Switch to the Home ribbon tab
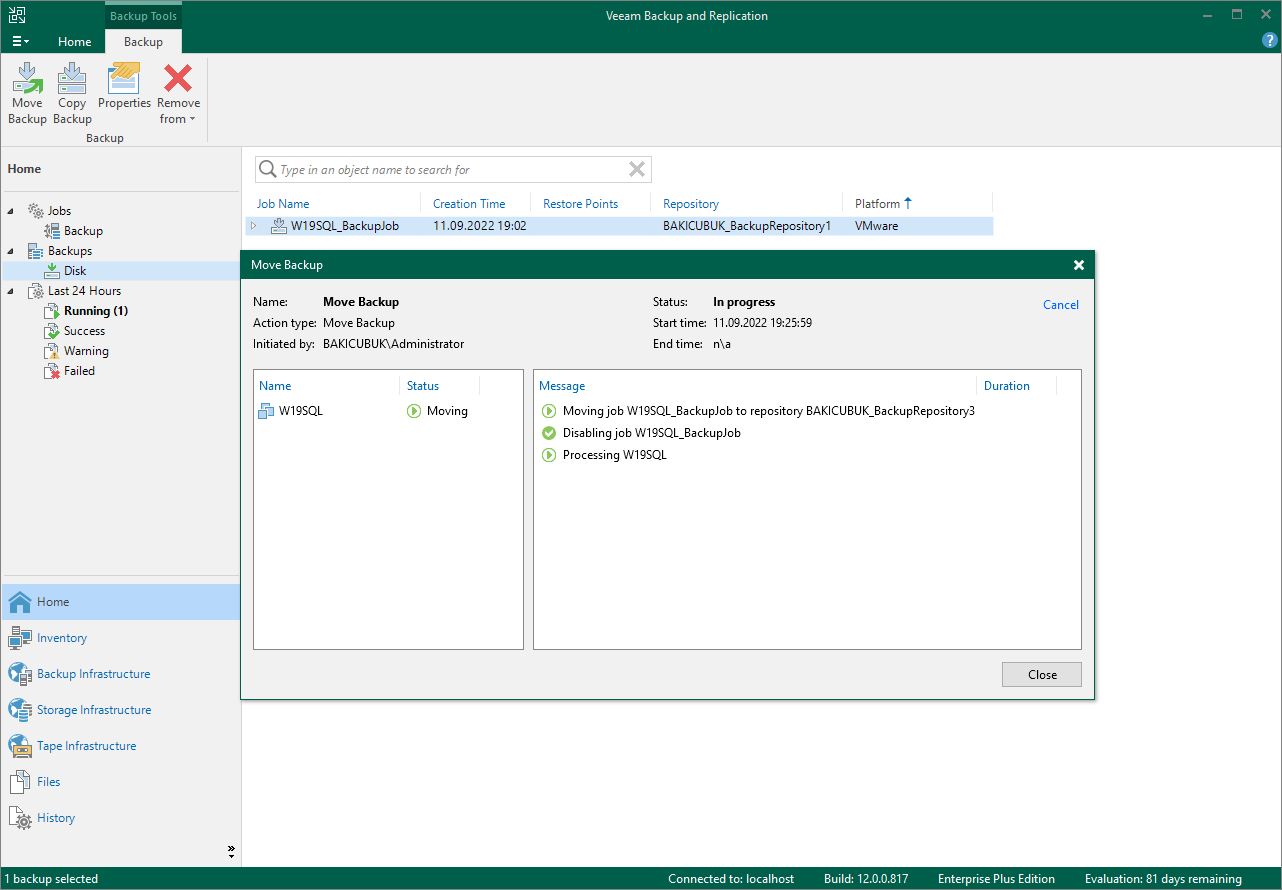 click(x=75, y=42)
